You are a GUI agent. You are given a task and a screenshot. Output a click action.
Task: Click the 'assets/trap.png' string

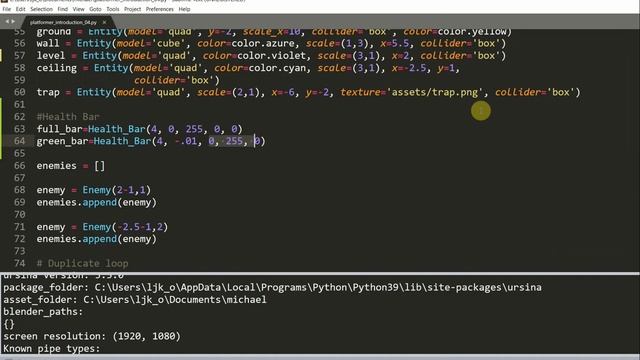(x=434, y=92)
